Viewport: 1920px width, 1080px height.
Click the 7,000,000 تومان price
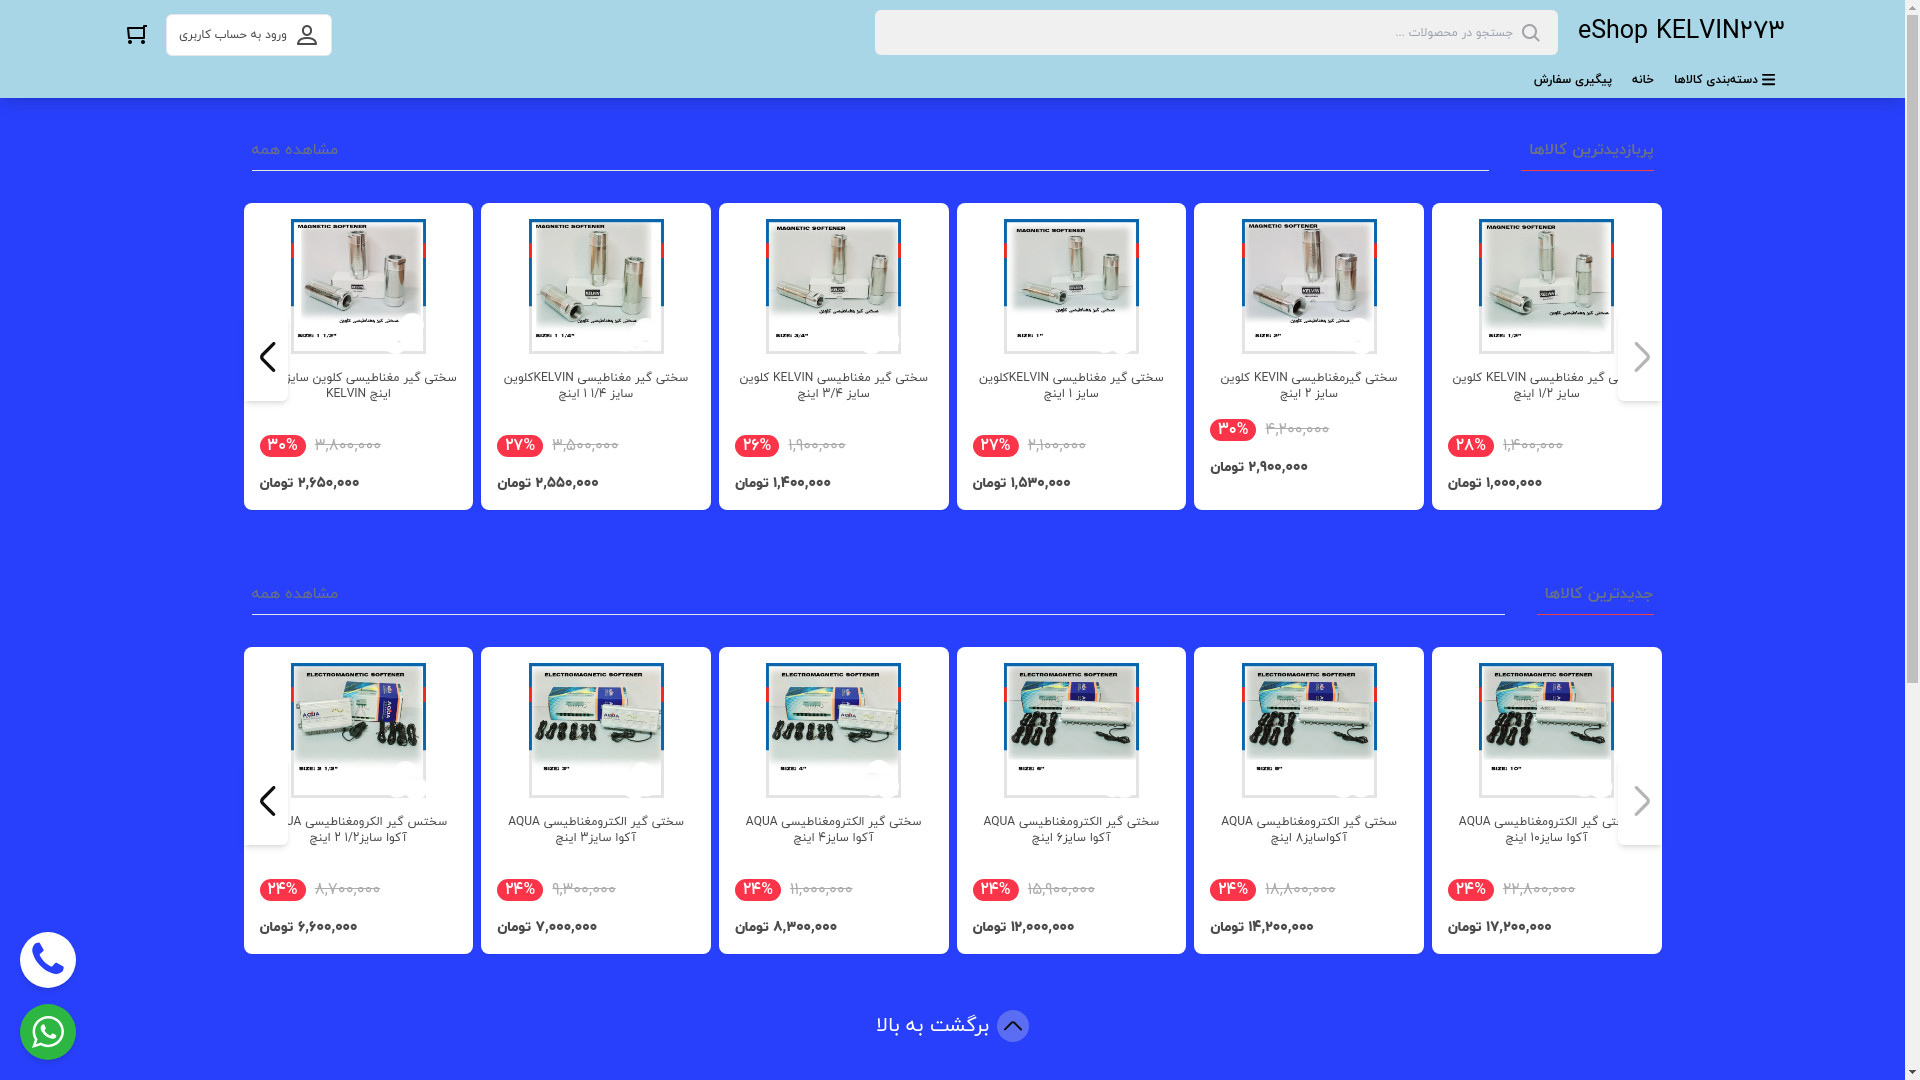(x=547, y=928)
